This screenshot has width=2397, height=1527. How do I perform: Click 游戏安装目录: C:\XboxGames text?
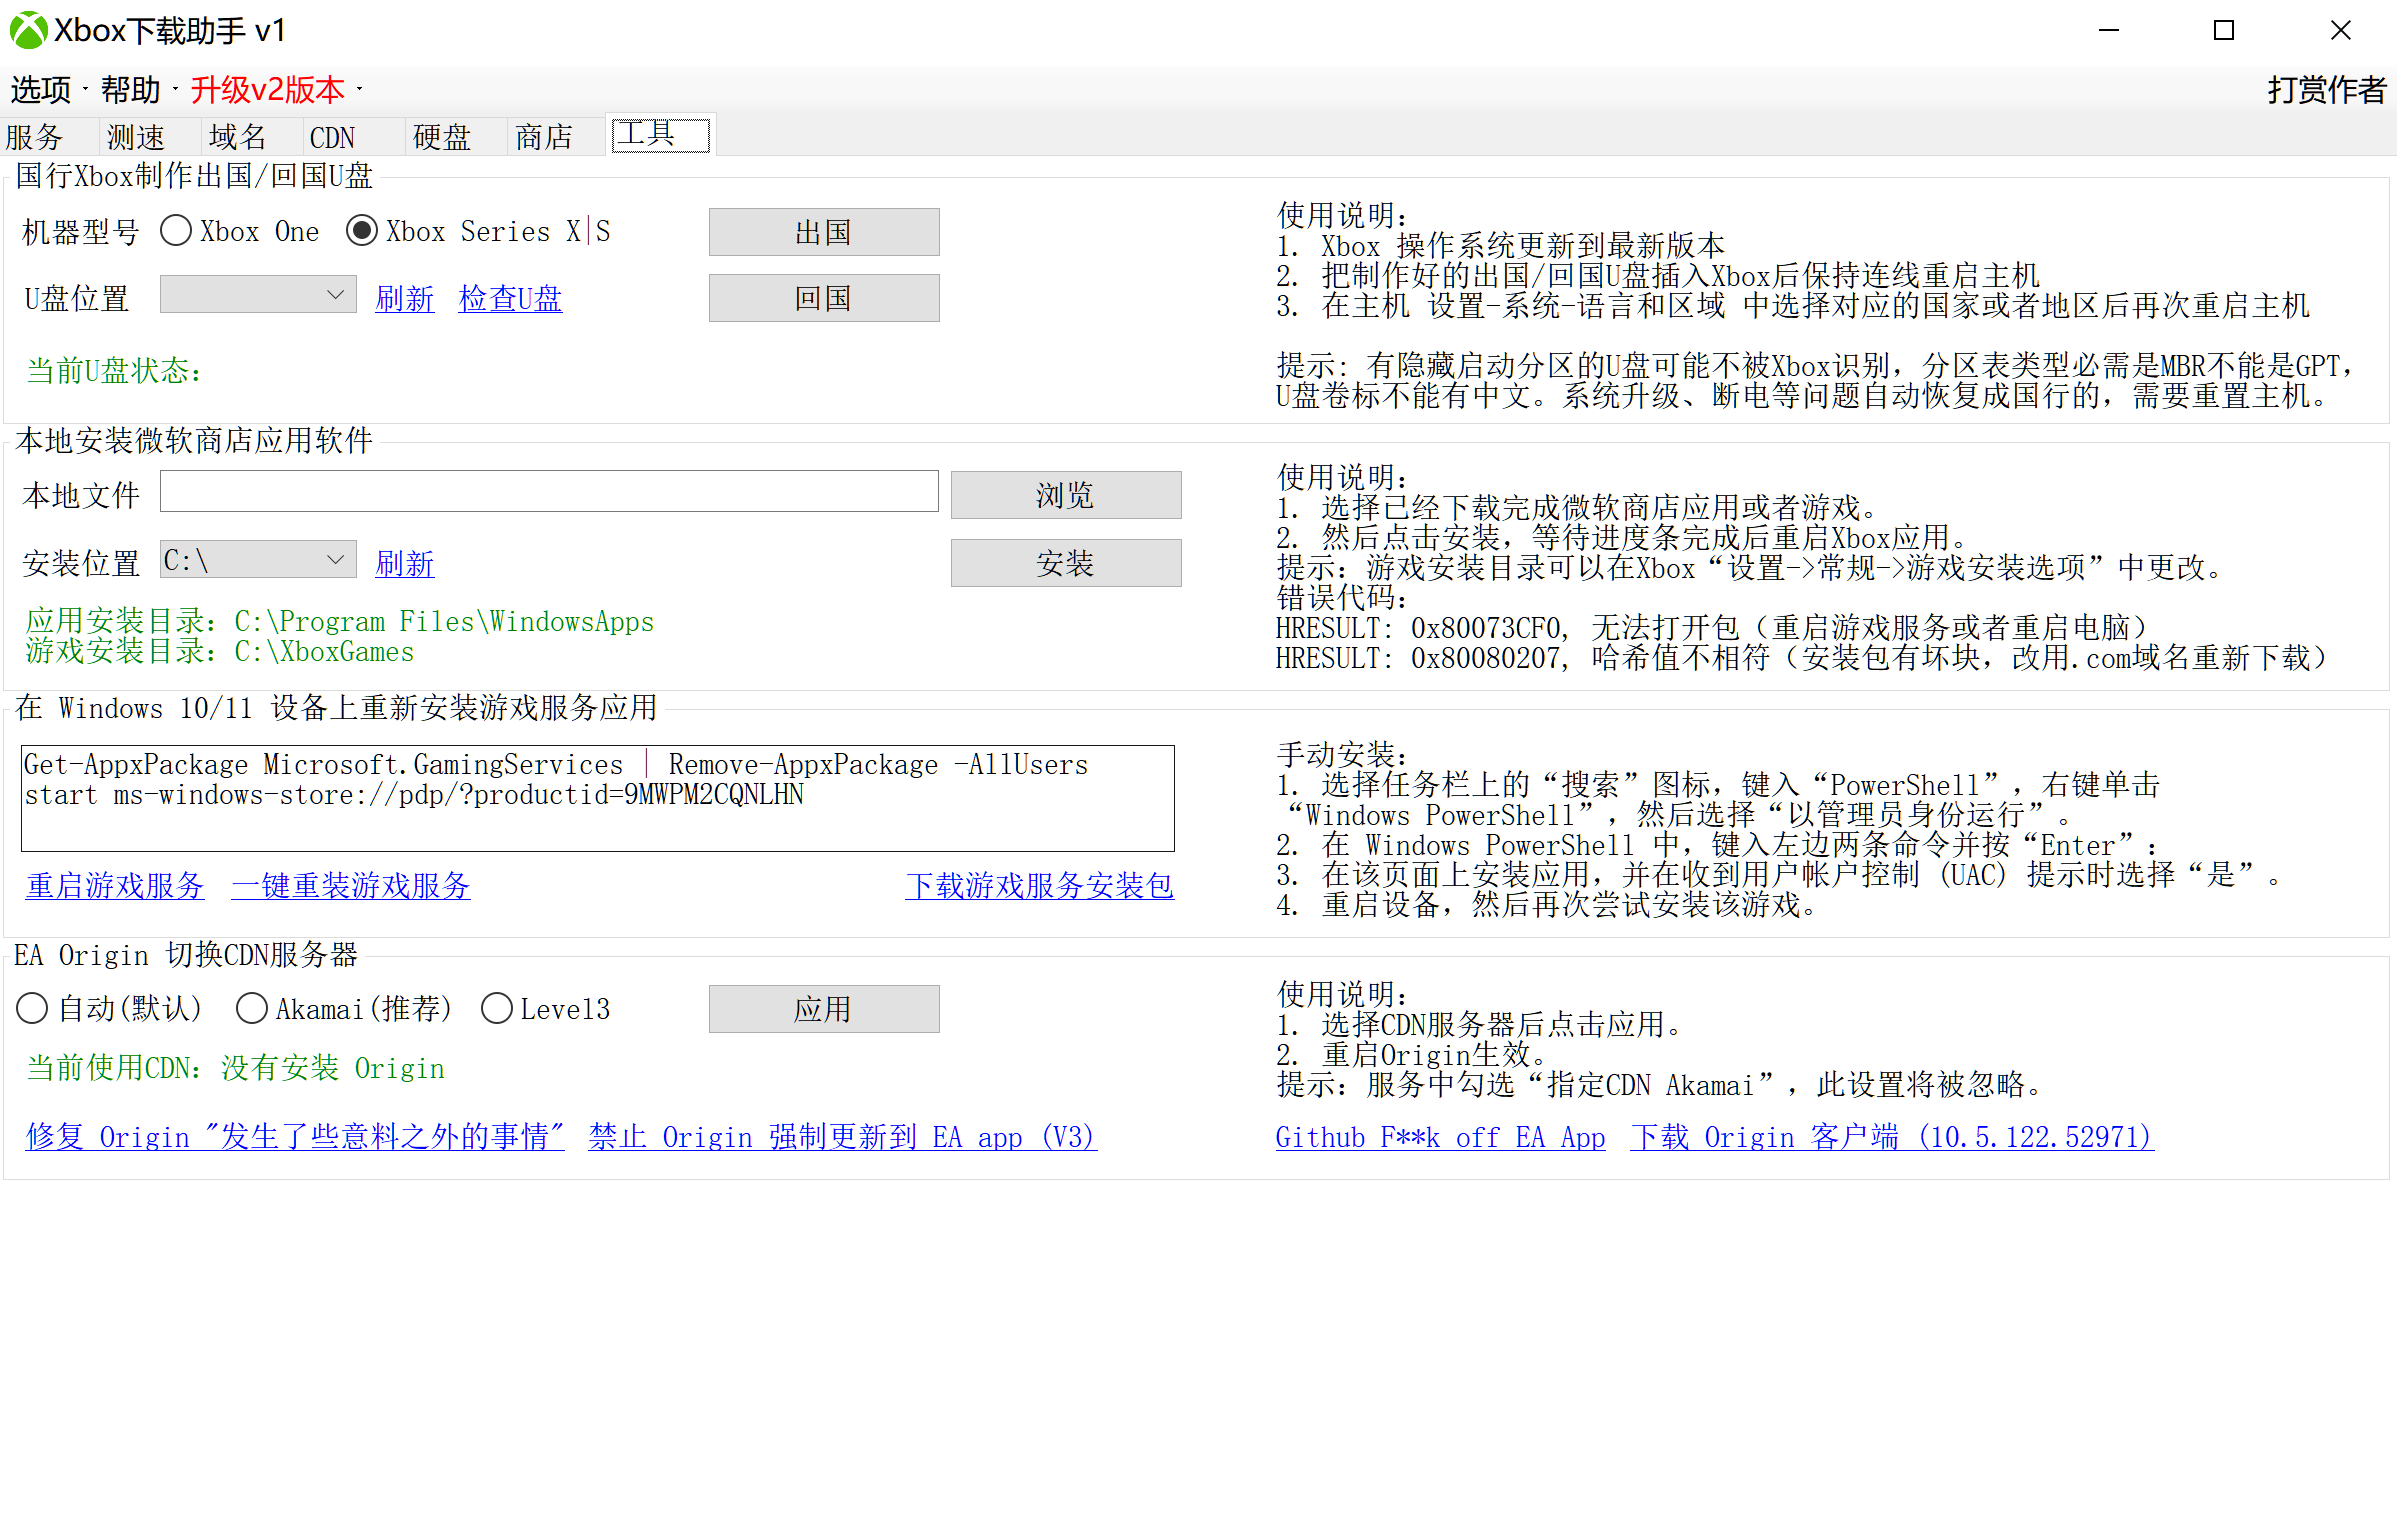(x=220, y=652)
